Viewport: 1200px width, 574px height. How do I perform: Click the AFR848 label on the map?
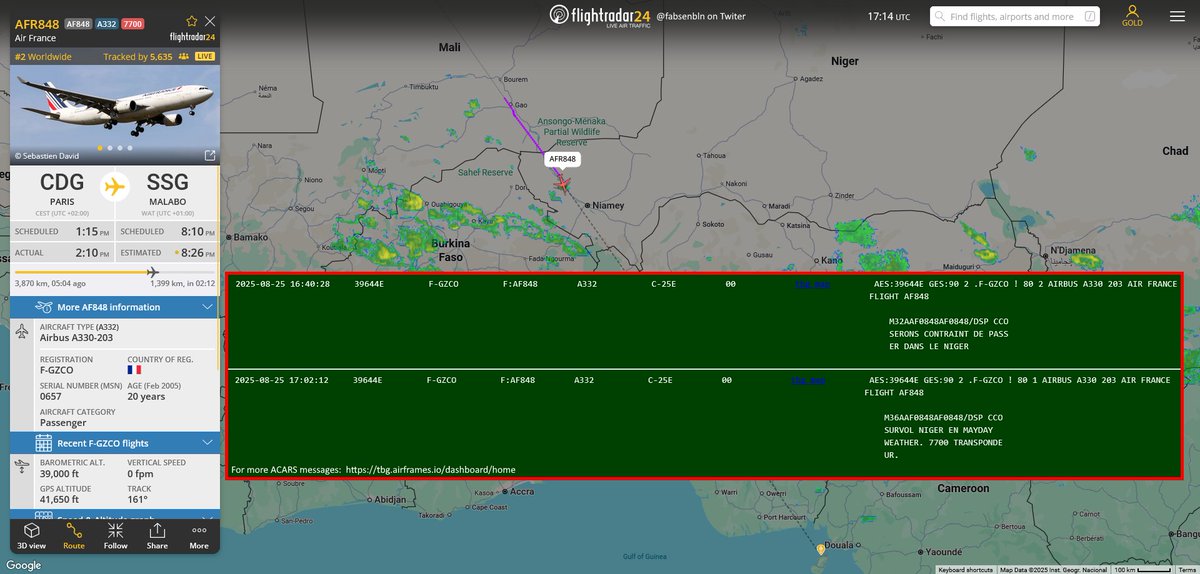coord(563,159)
